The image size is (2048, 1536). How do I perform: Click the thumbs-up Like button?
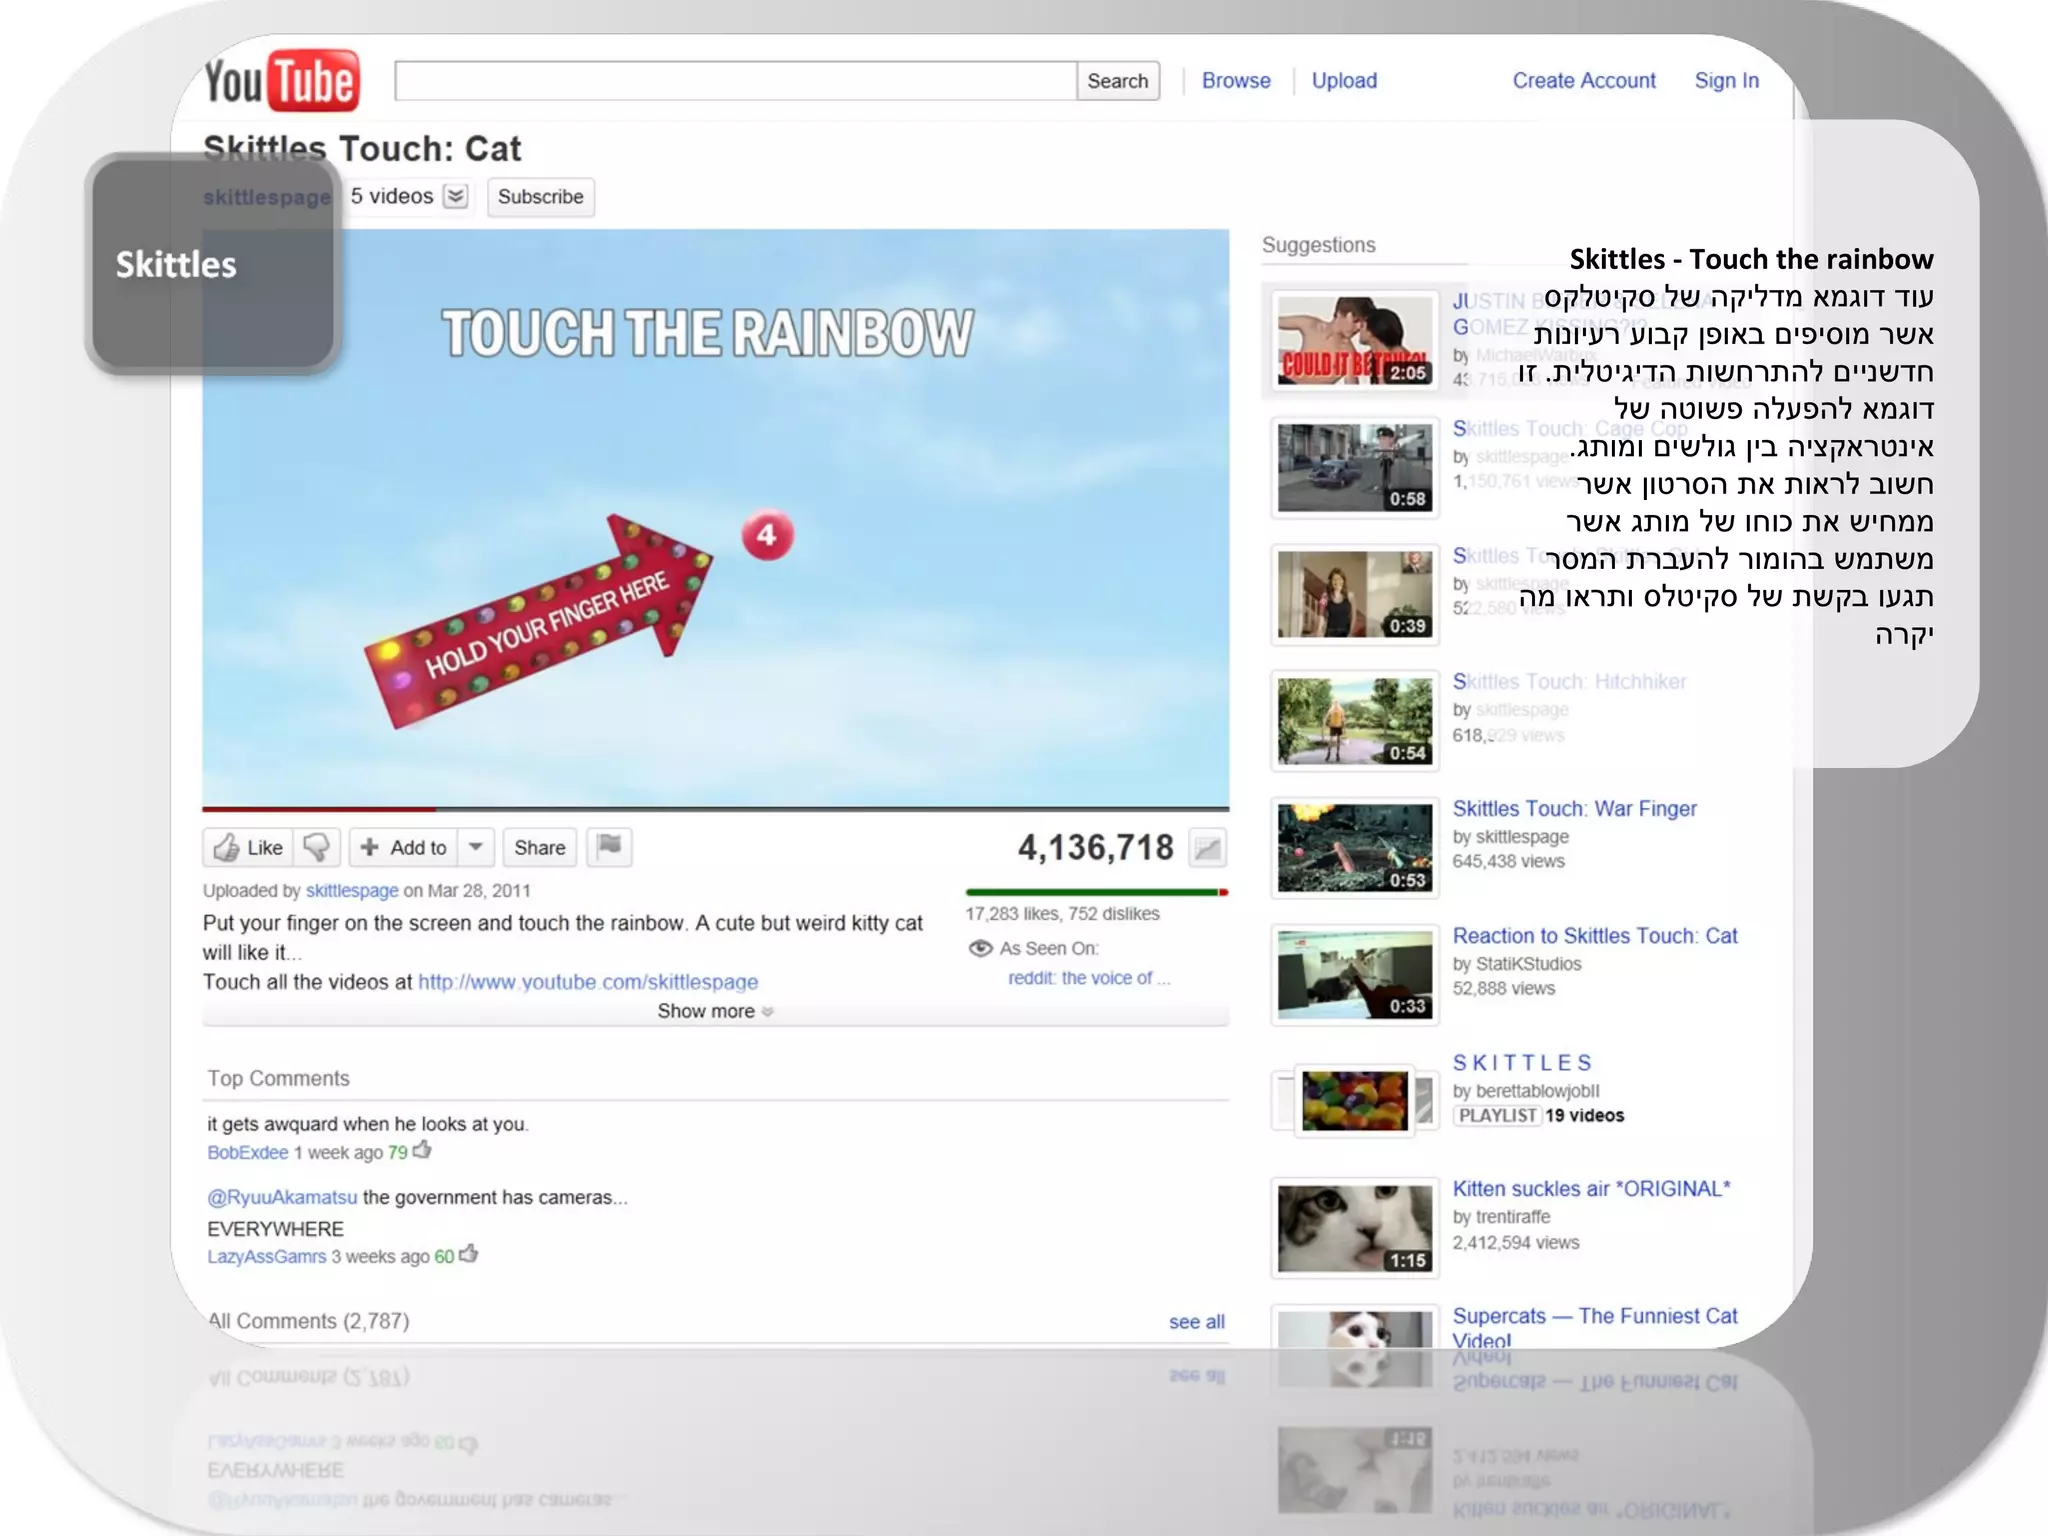coord(248,848)
